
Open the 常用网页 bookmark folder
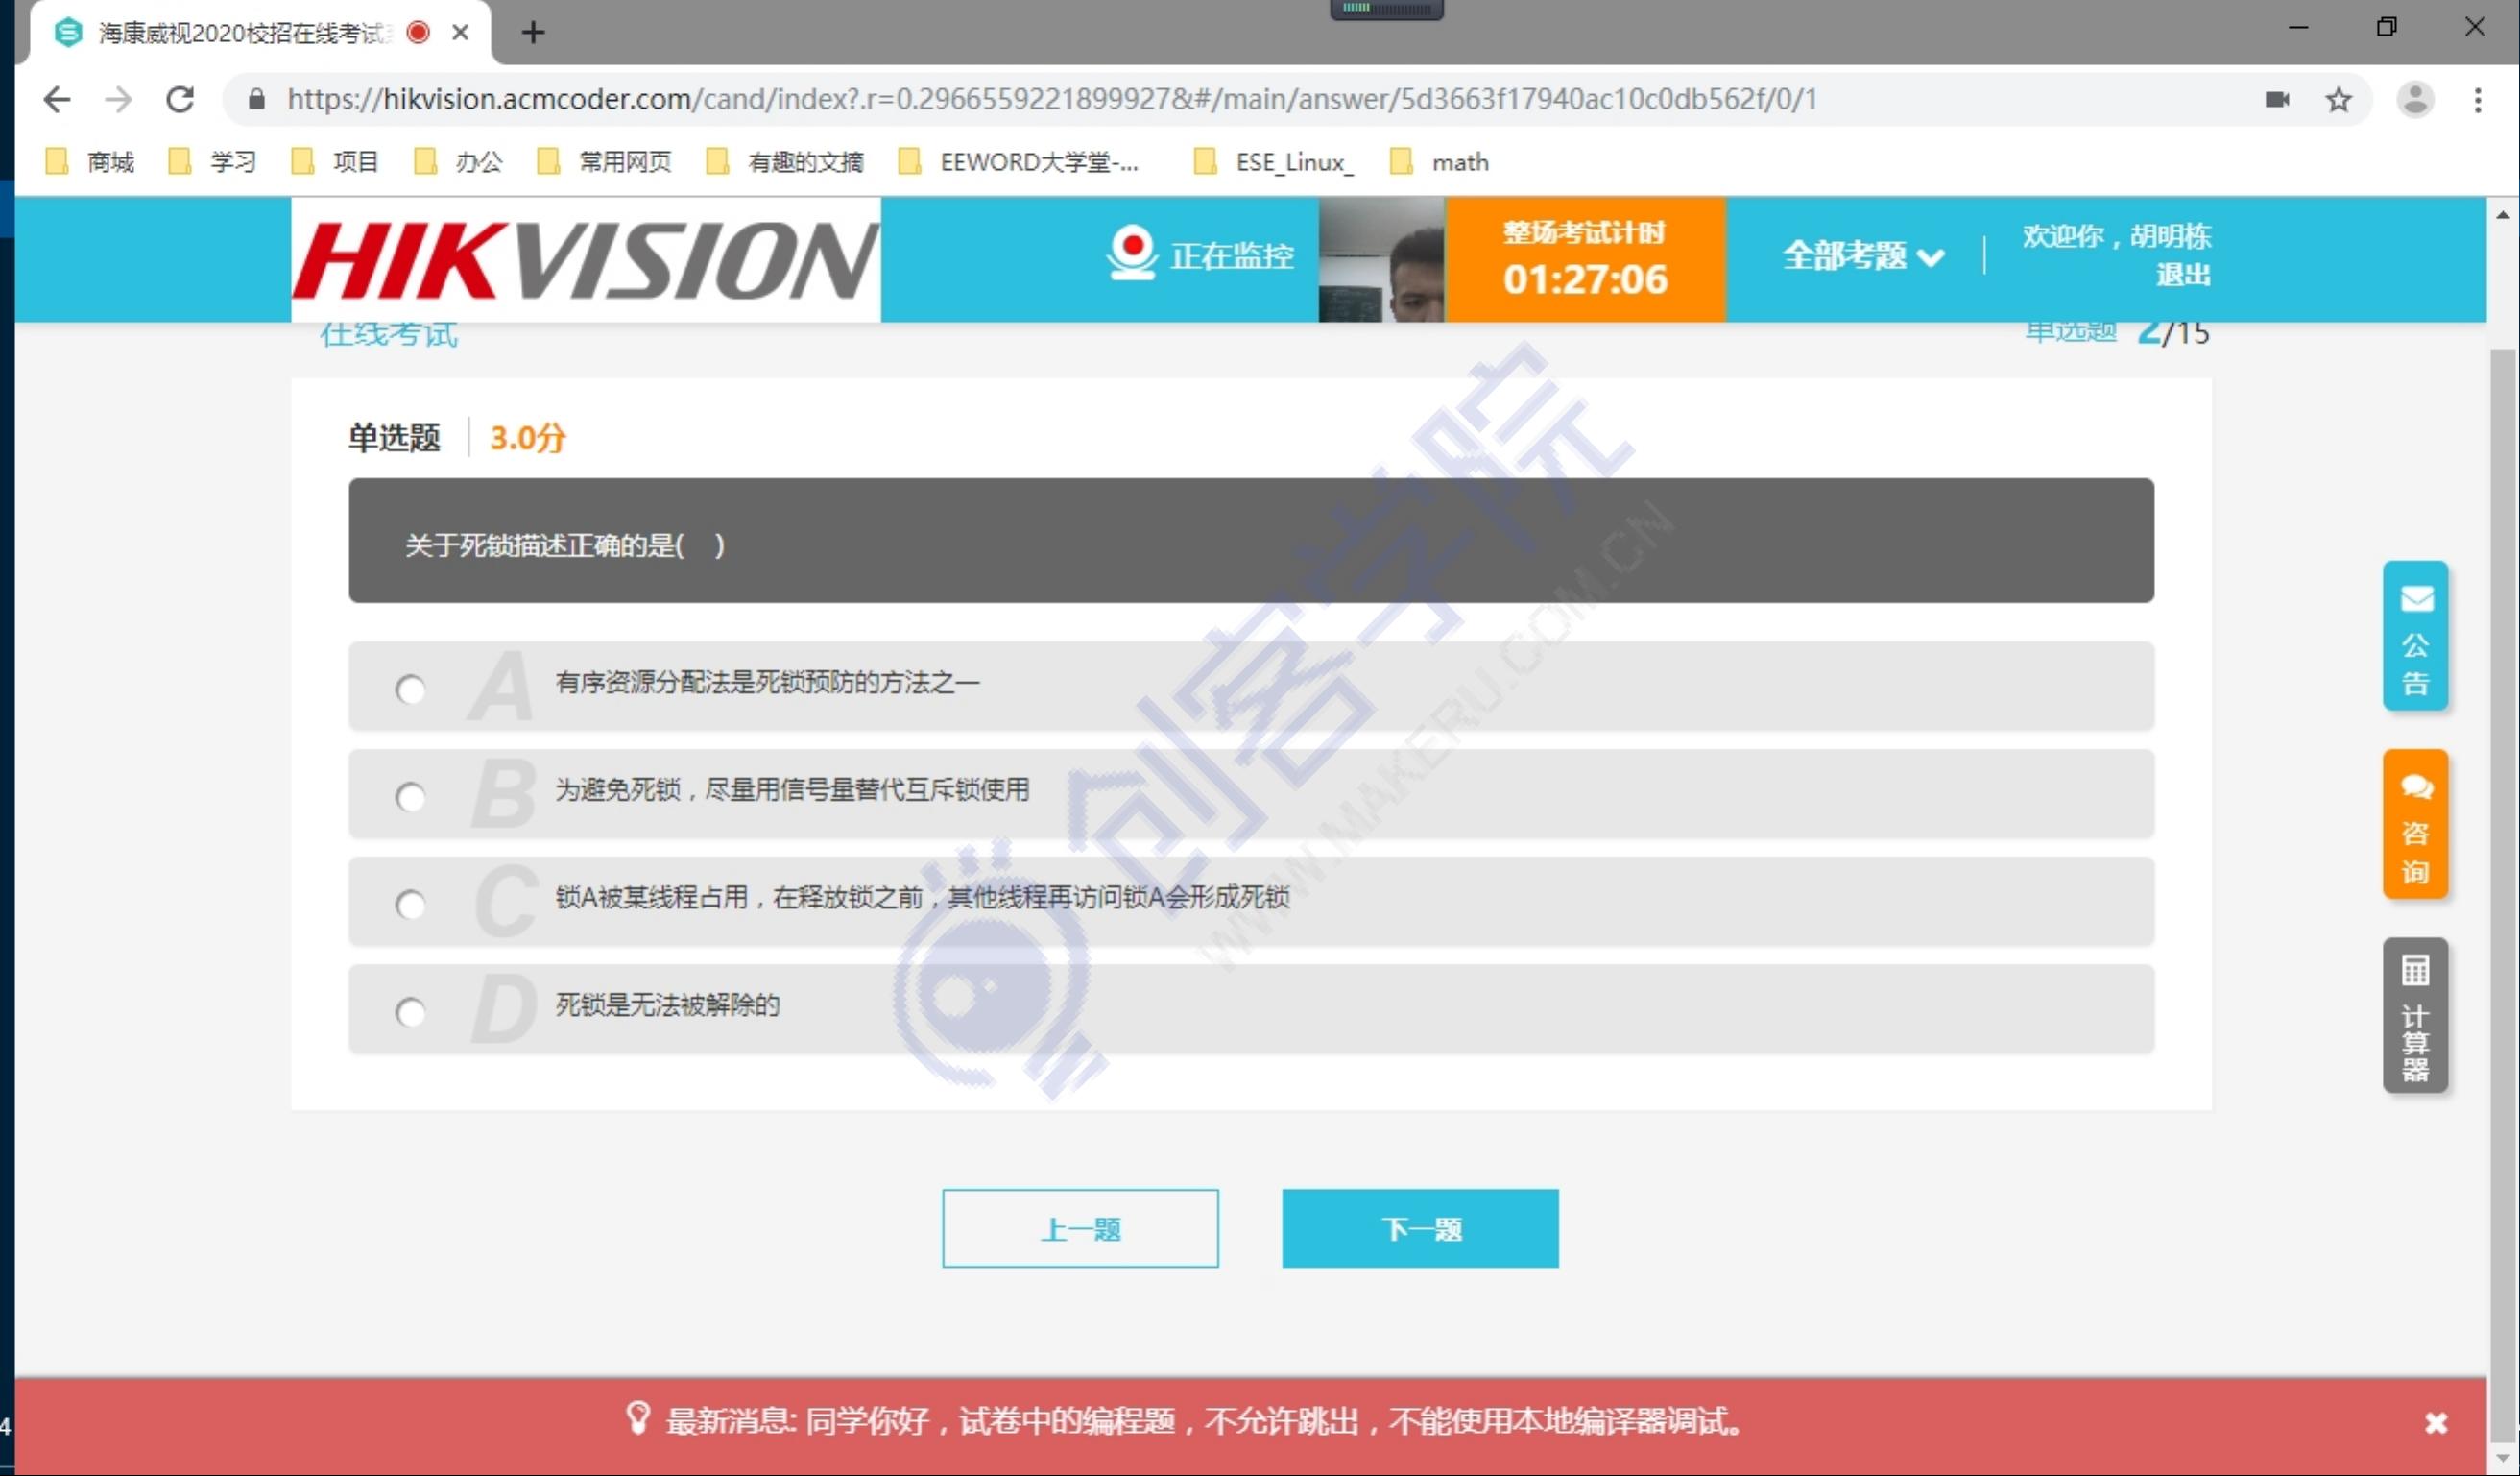[604, 161]
